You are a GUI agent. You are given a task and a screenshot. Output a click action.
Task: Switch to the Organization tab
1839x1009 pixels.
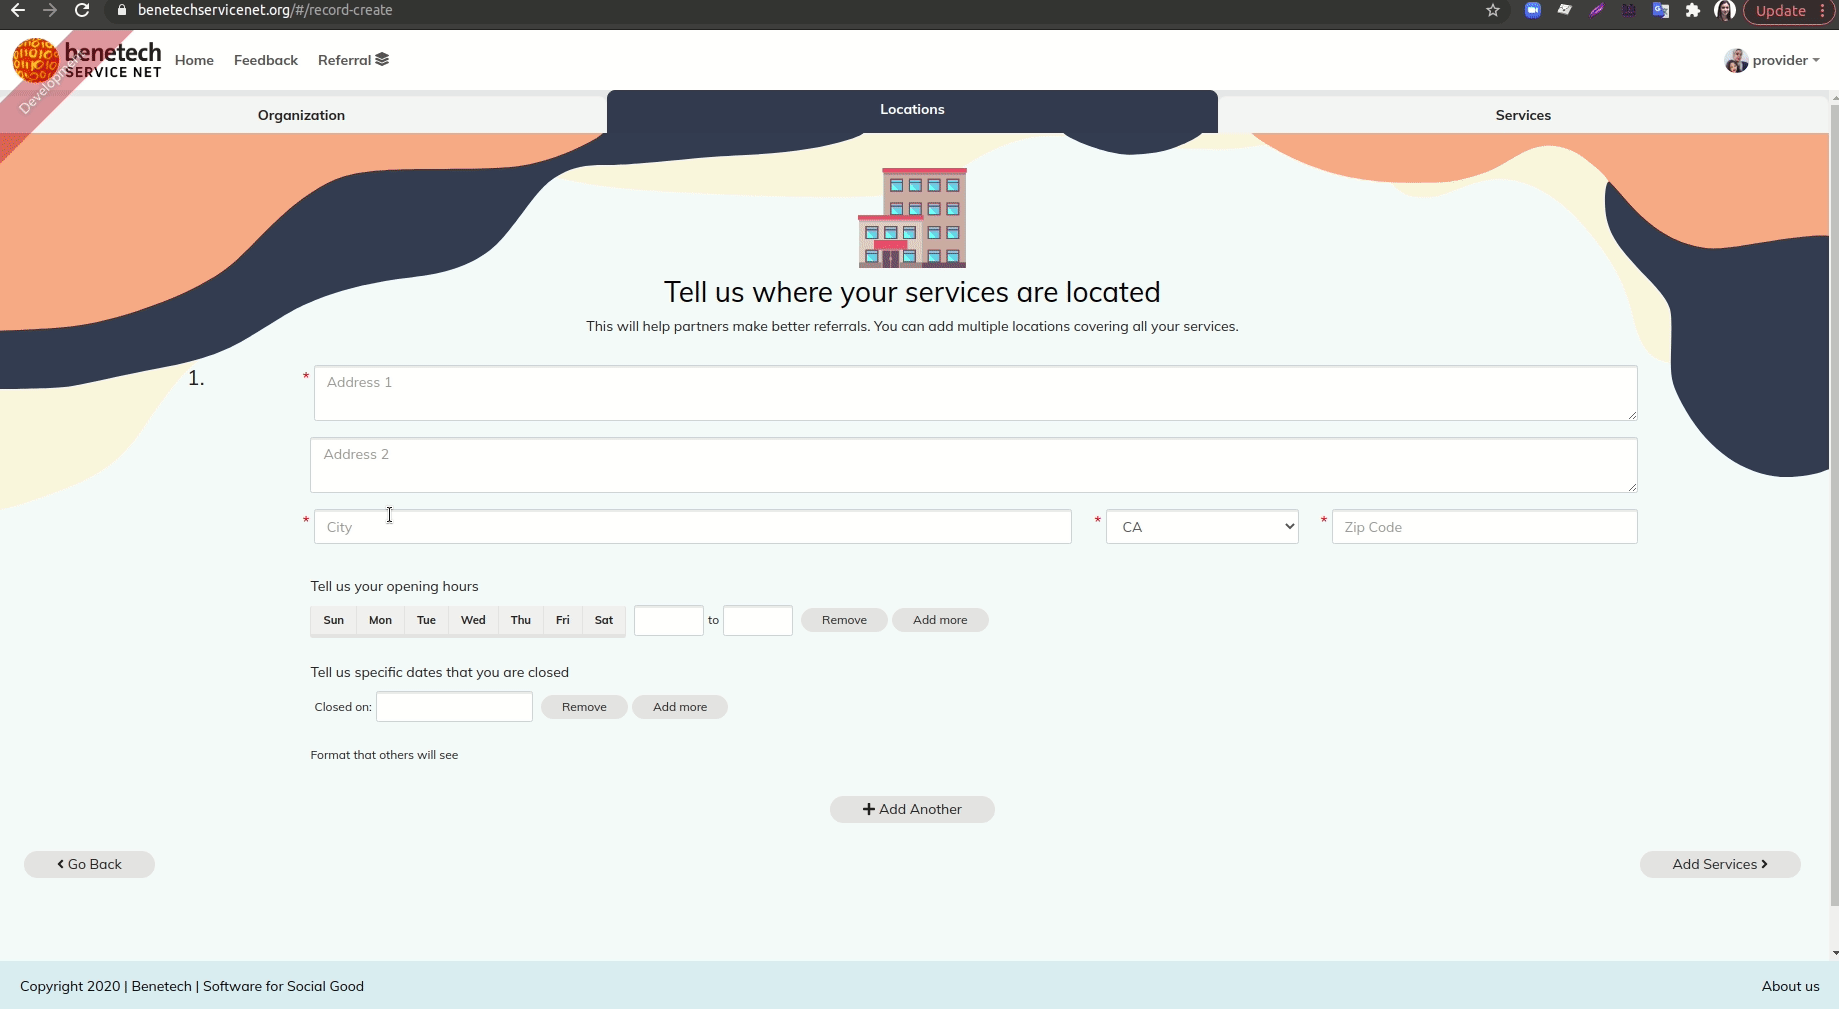click(301, 114)
